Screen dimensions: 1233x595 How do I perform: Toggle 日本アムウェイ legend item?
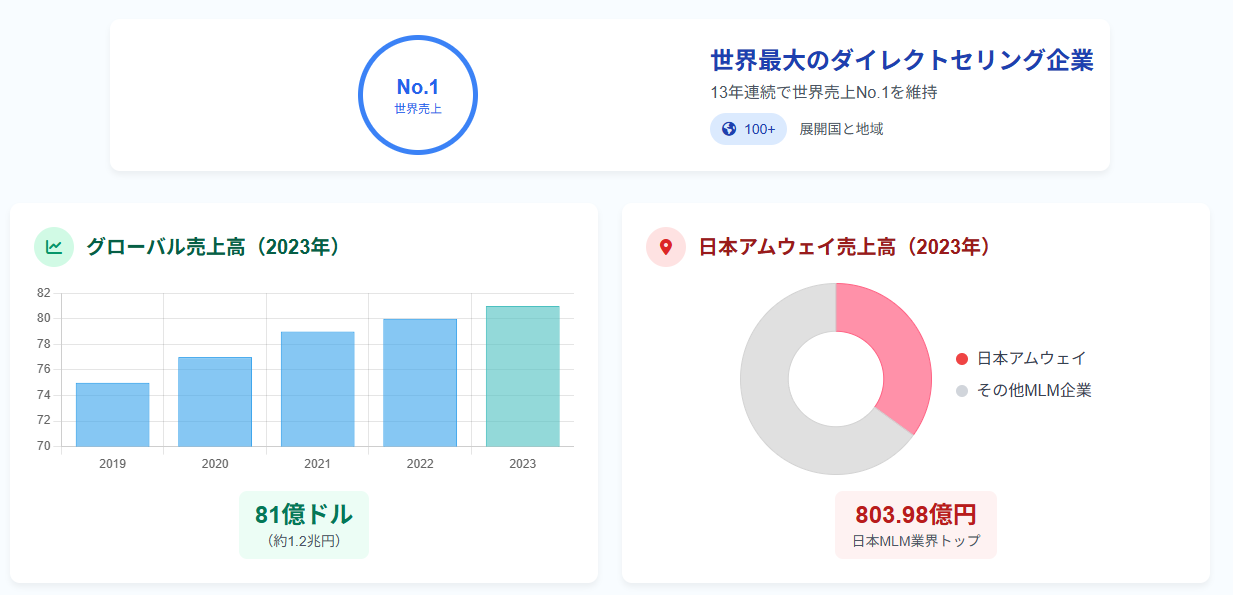[1021, 358]
